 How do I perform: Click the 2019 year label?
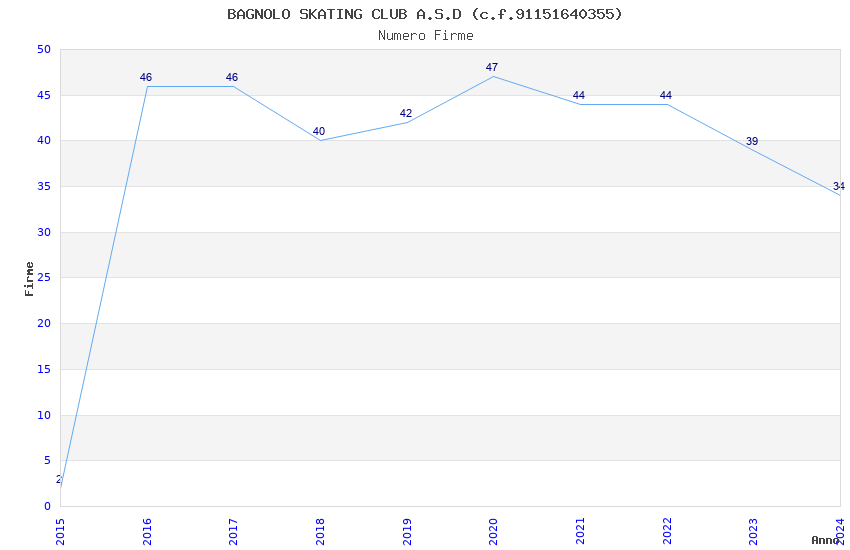click(x=407, y=532)
